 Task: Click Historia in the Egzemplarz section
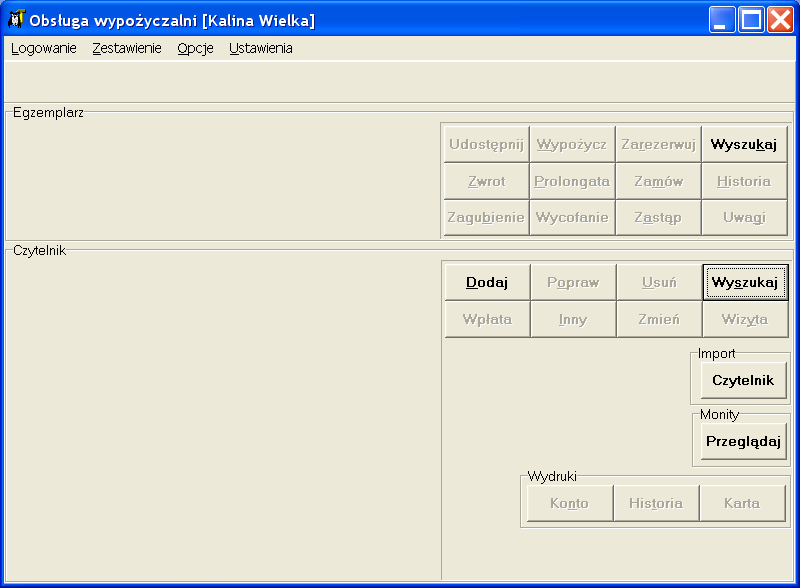[744, 181]
